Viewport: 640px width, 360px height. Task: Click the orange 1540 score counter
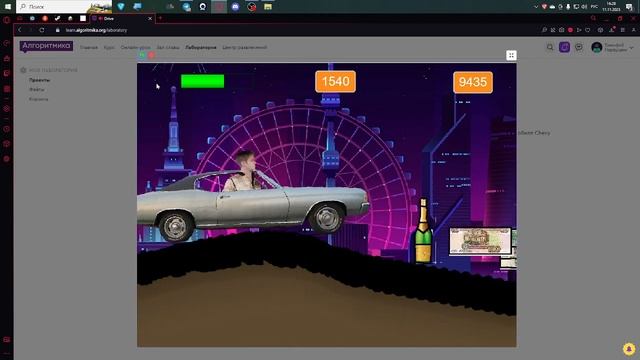click(335, 82)
